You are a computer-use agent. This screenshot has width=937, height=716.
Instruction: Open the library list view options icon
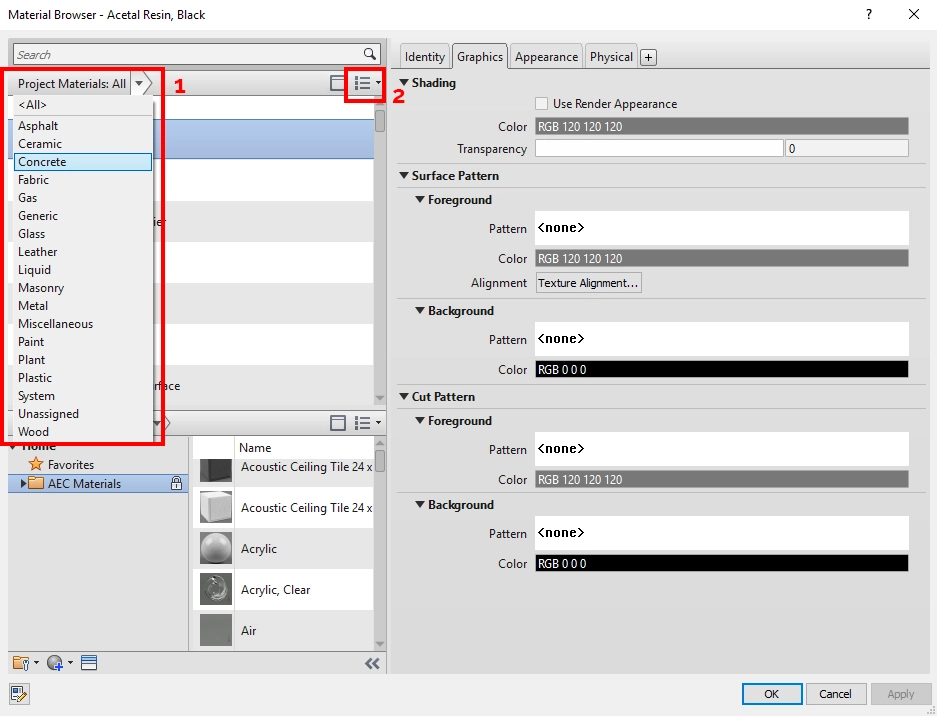click(364, 424)
